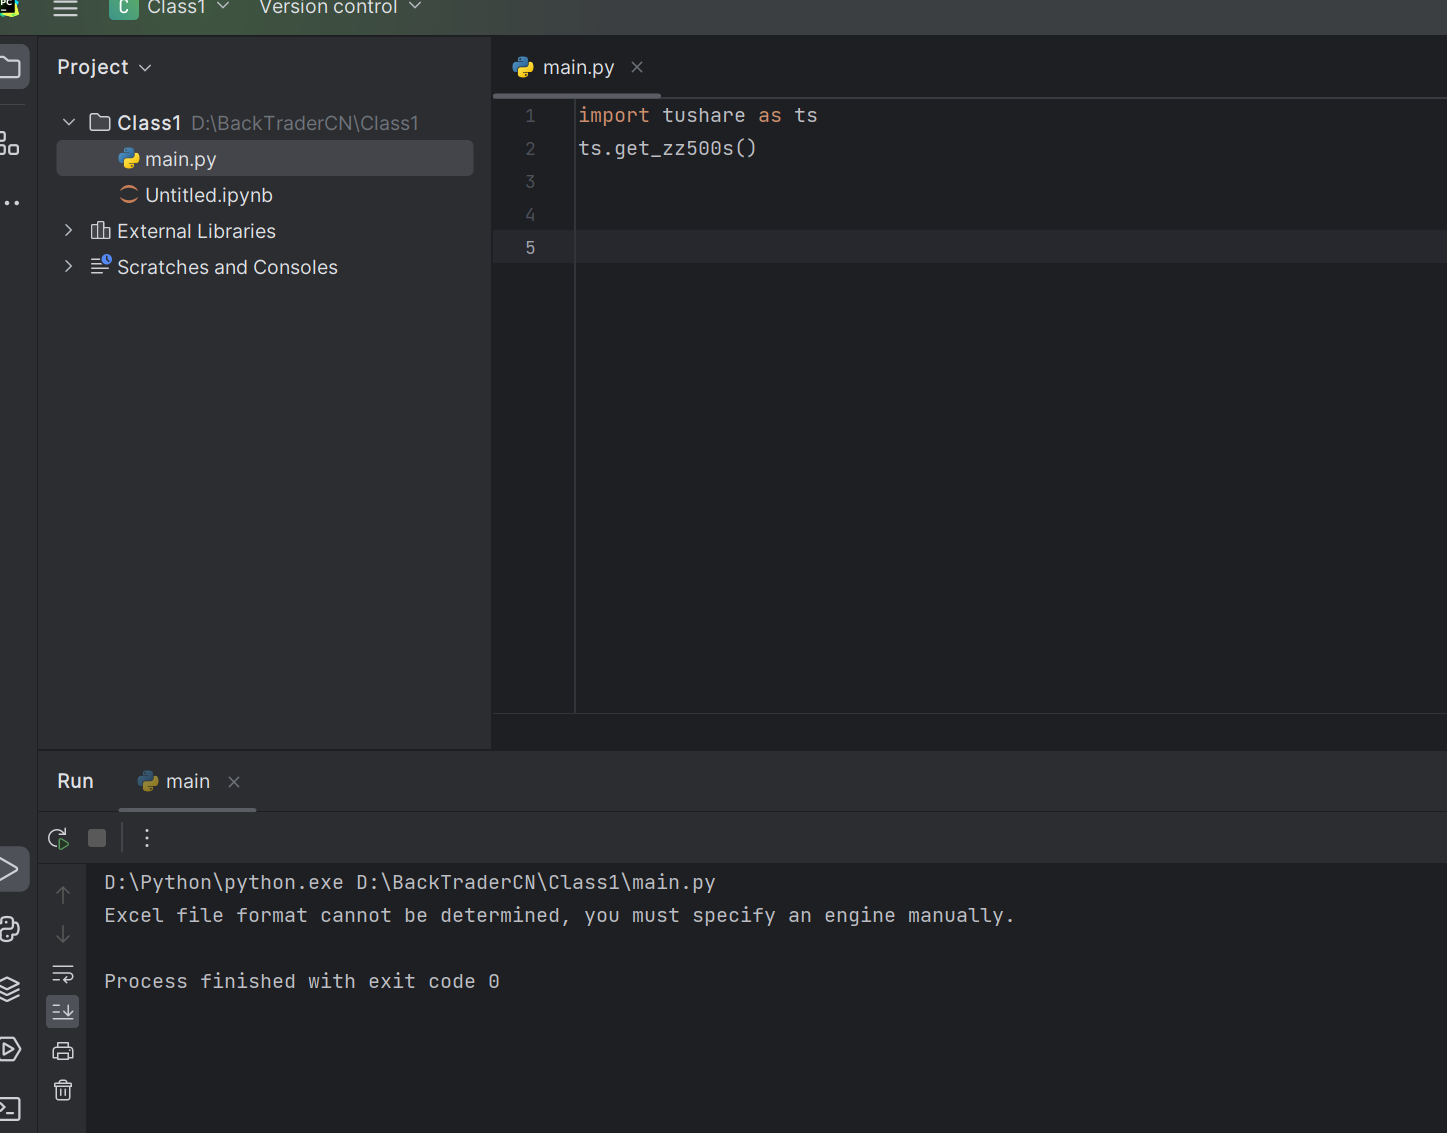Clear all console output trash icon
Image resolution: width=1447 pixels, height=1133 pixels.
pyautogui.click(x=63, y=1090)
